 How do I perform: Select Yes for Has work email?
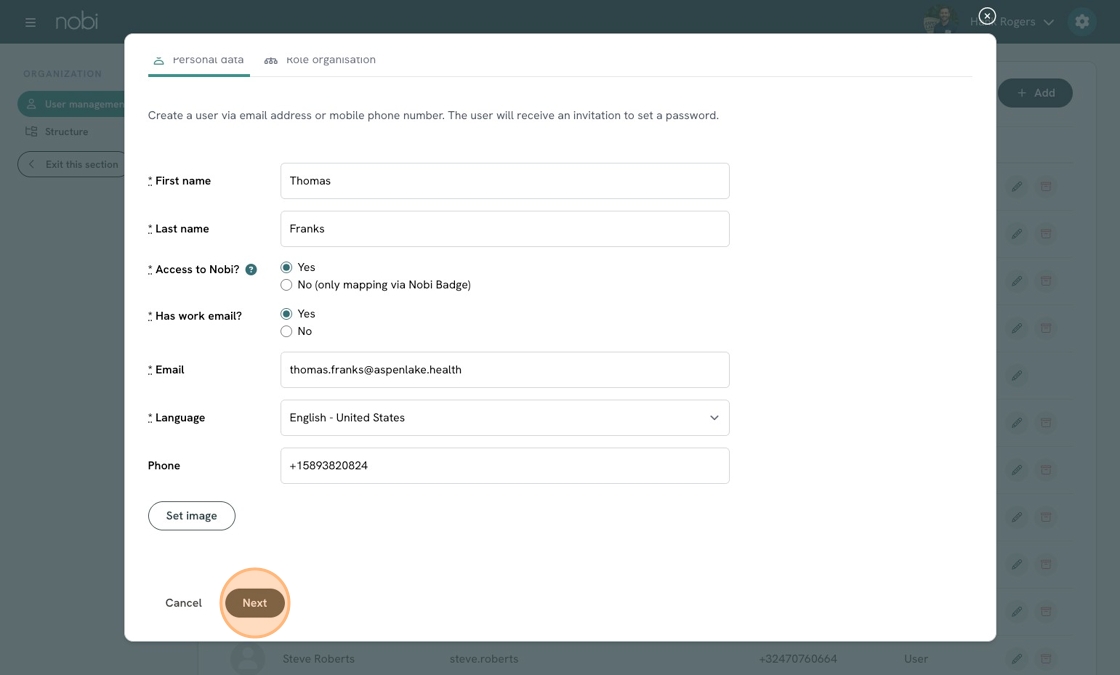(287, 314)
